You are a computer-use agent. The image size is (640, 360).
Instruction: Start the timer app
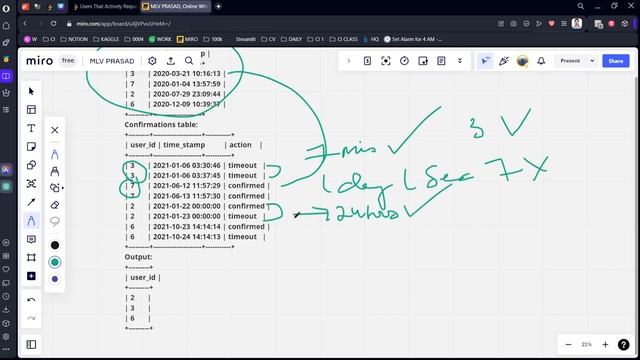click(x=404, y=61)
